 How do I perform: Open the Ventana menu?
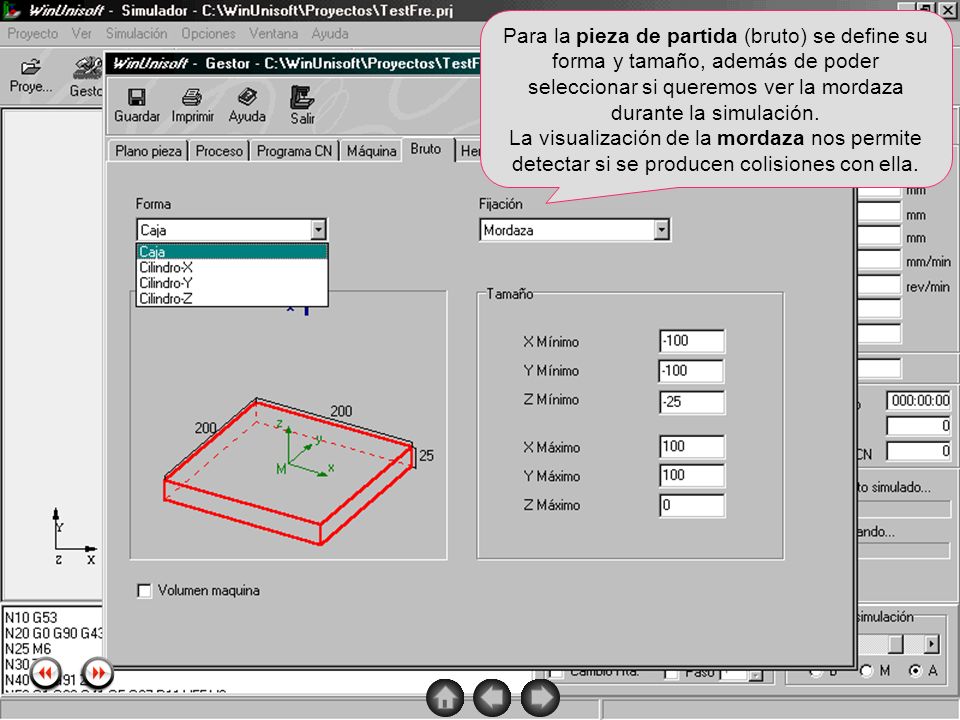coord(273,34)
